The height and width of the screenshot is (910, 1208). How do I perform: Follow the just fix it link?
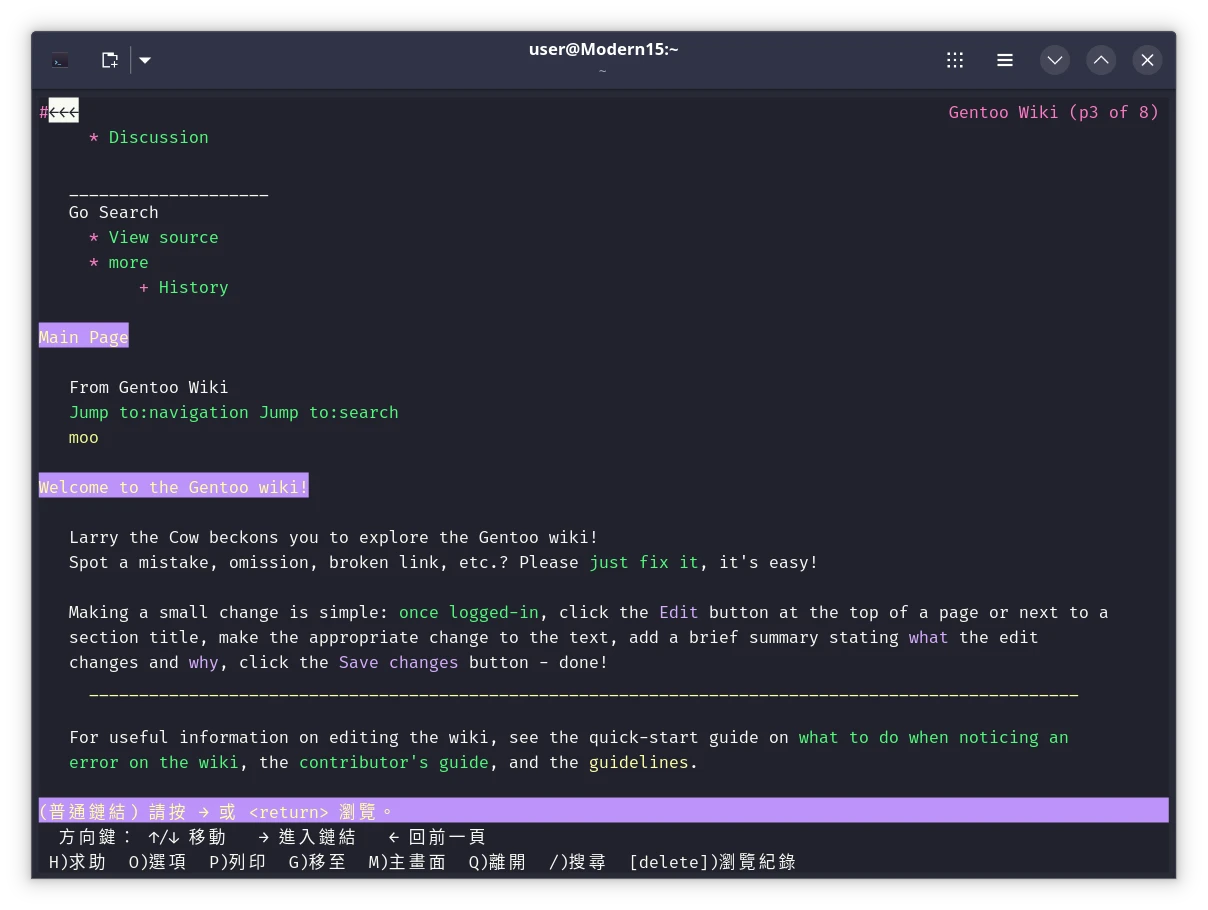pos(643,562)
